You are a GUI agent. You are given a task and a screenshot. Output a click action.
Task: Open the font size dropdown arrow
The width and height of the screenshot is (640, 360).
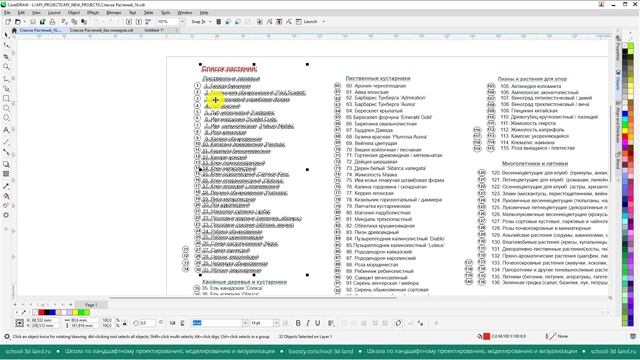276,323
